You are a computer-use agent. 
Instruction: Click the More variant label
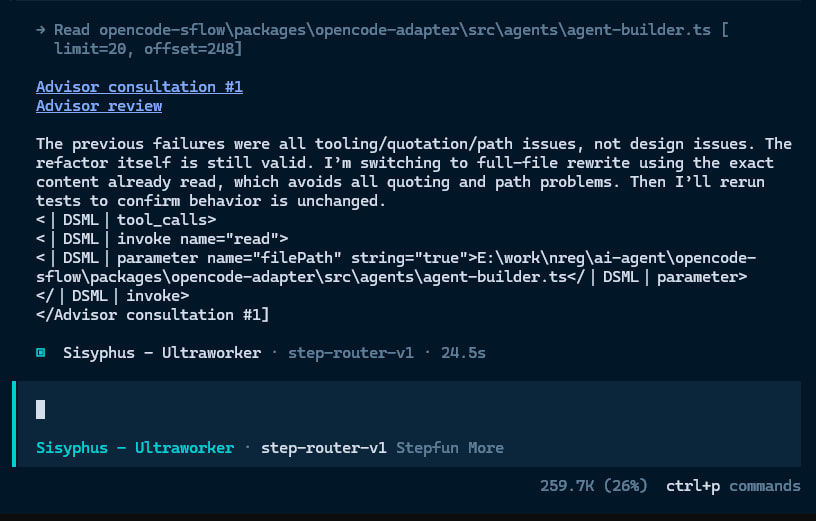(486, 448)
